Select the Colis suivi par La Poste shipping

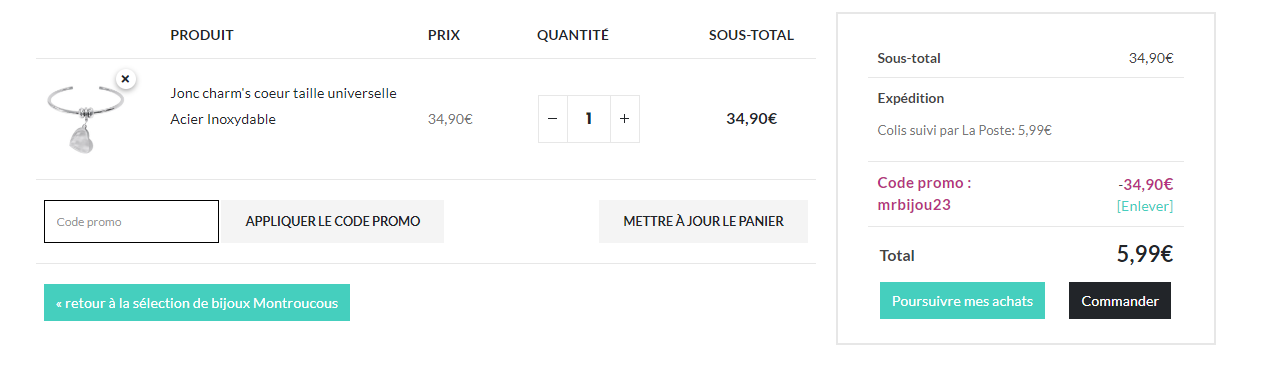pos(964,130)
